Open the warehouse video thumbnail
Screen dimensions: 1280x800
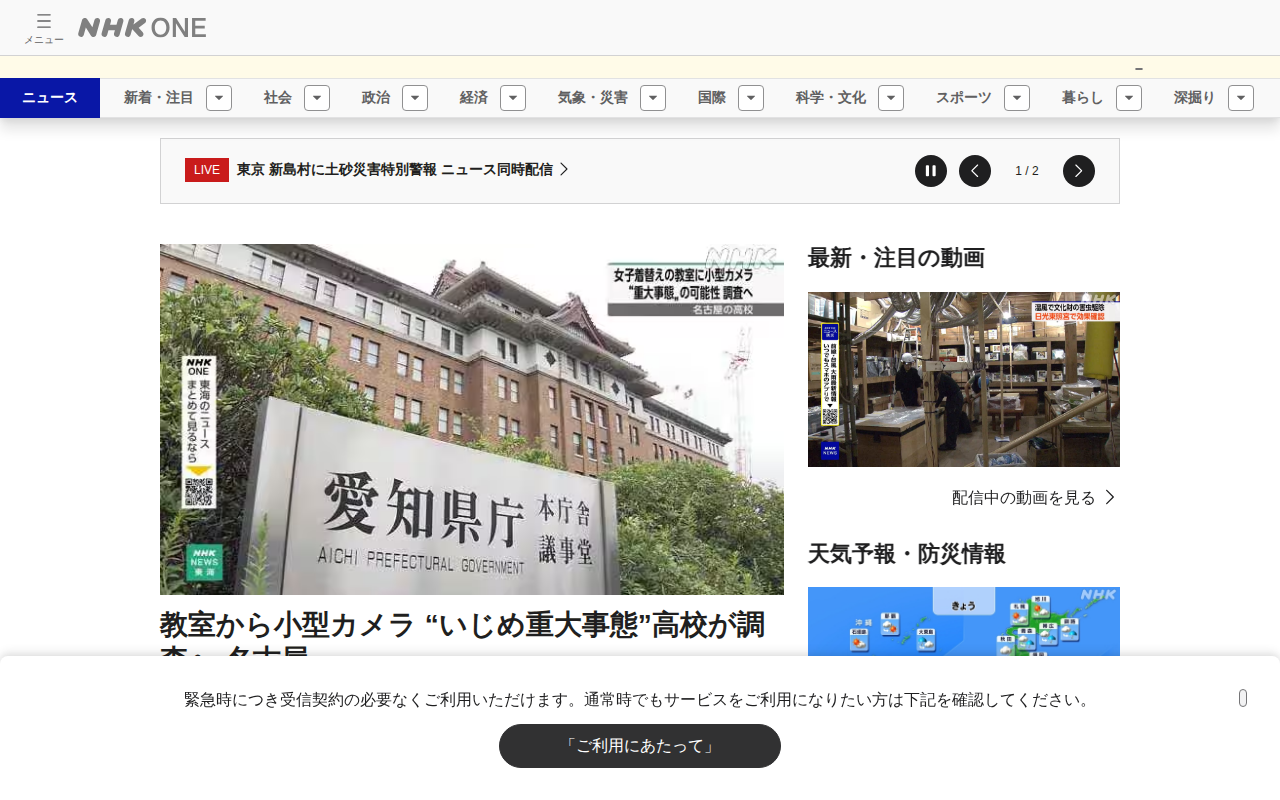pos(964,379)
